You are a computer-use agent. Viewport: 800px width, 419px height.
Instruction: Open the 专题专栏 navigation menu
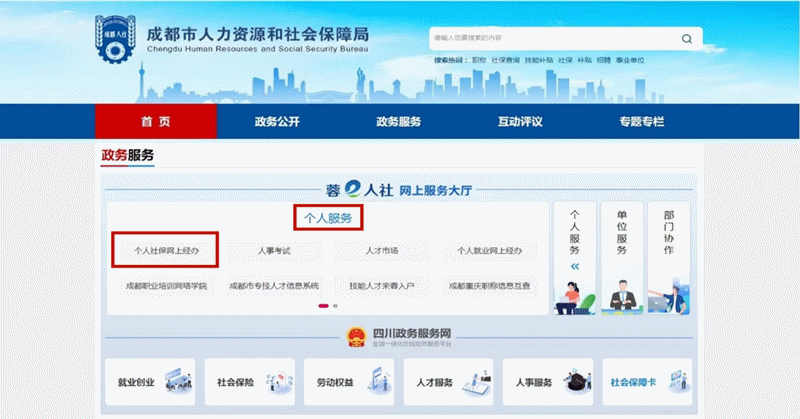pyautogui.click(x=641, y=121)
